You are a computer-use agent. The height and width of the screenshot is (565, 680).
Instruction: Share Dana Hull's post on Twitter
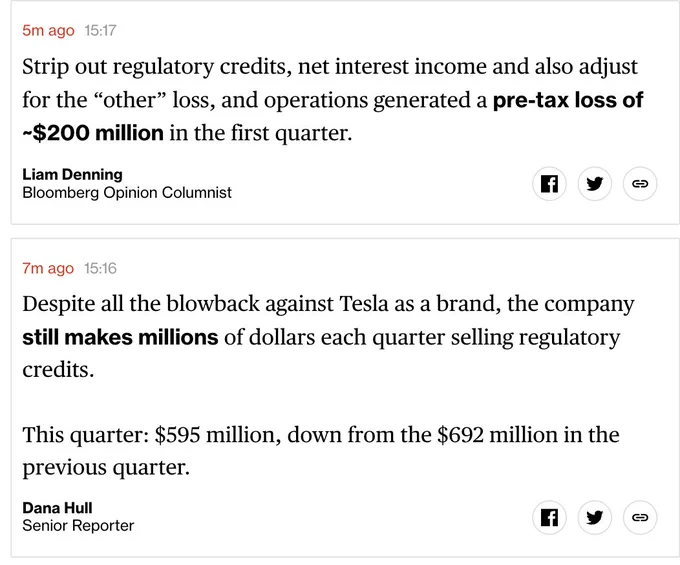(x=595, y=517)
